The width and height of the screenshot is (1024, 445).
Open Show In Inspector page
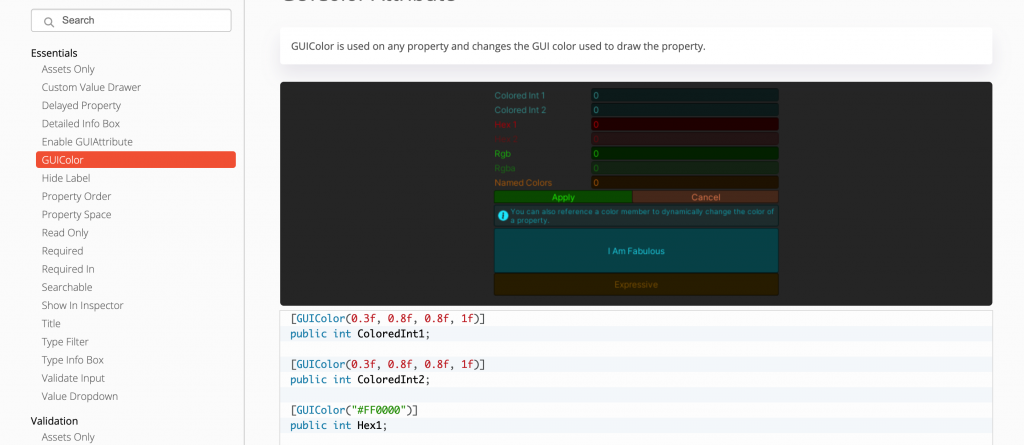tap(82, 305)
